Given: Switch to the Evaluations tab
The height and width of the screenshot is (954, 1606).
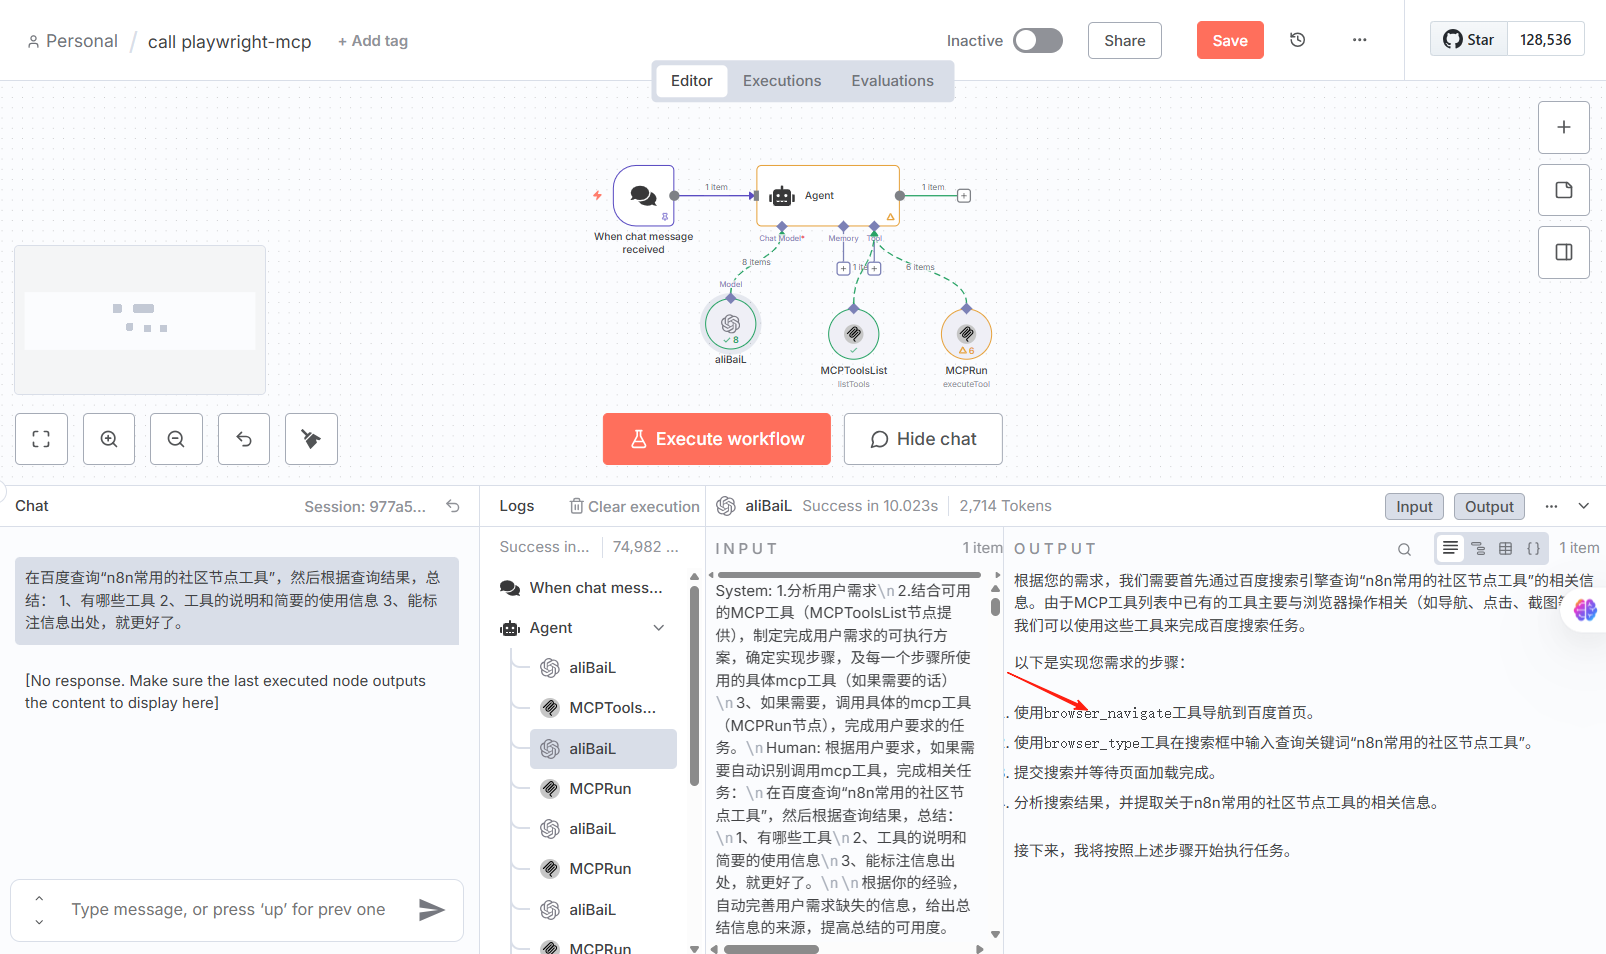Looking at the screenshot, I should pyautogui.click(x=892, y=81).
